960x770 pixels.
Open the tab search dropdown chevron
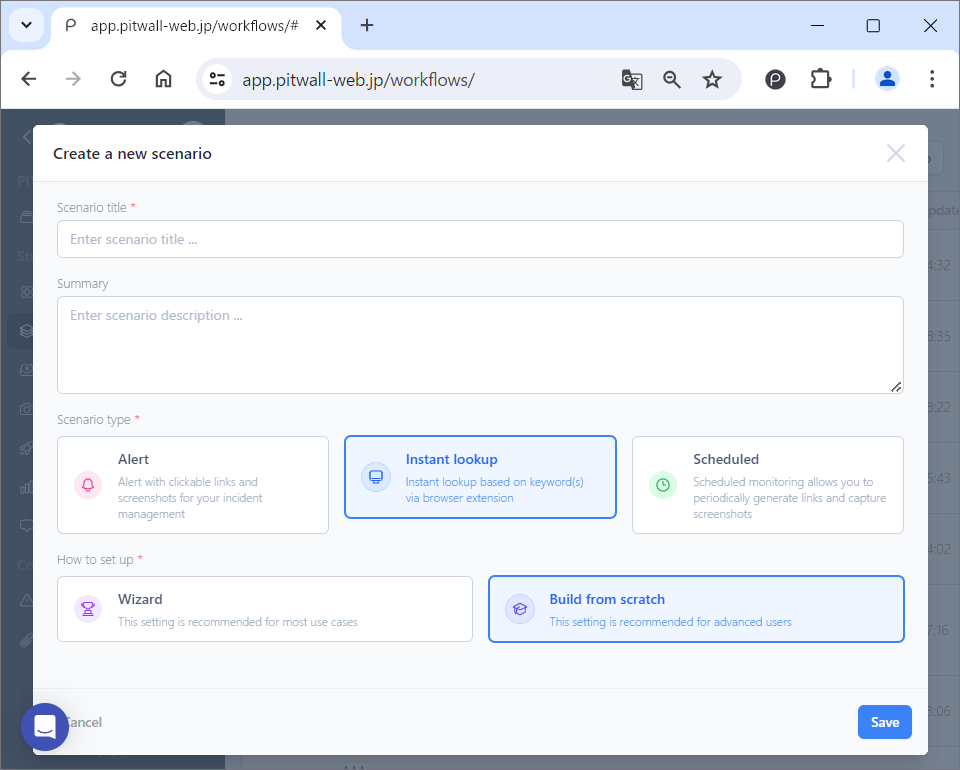(x=26, y=25)
